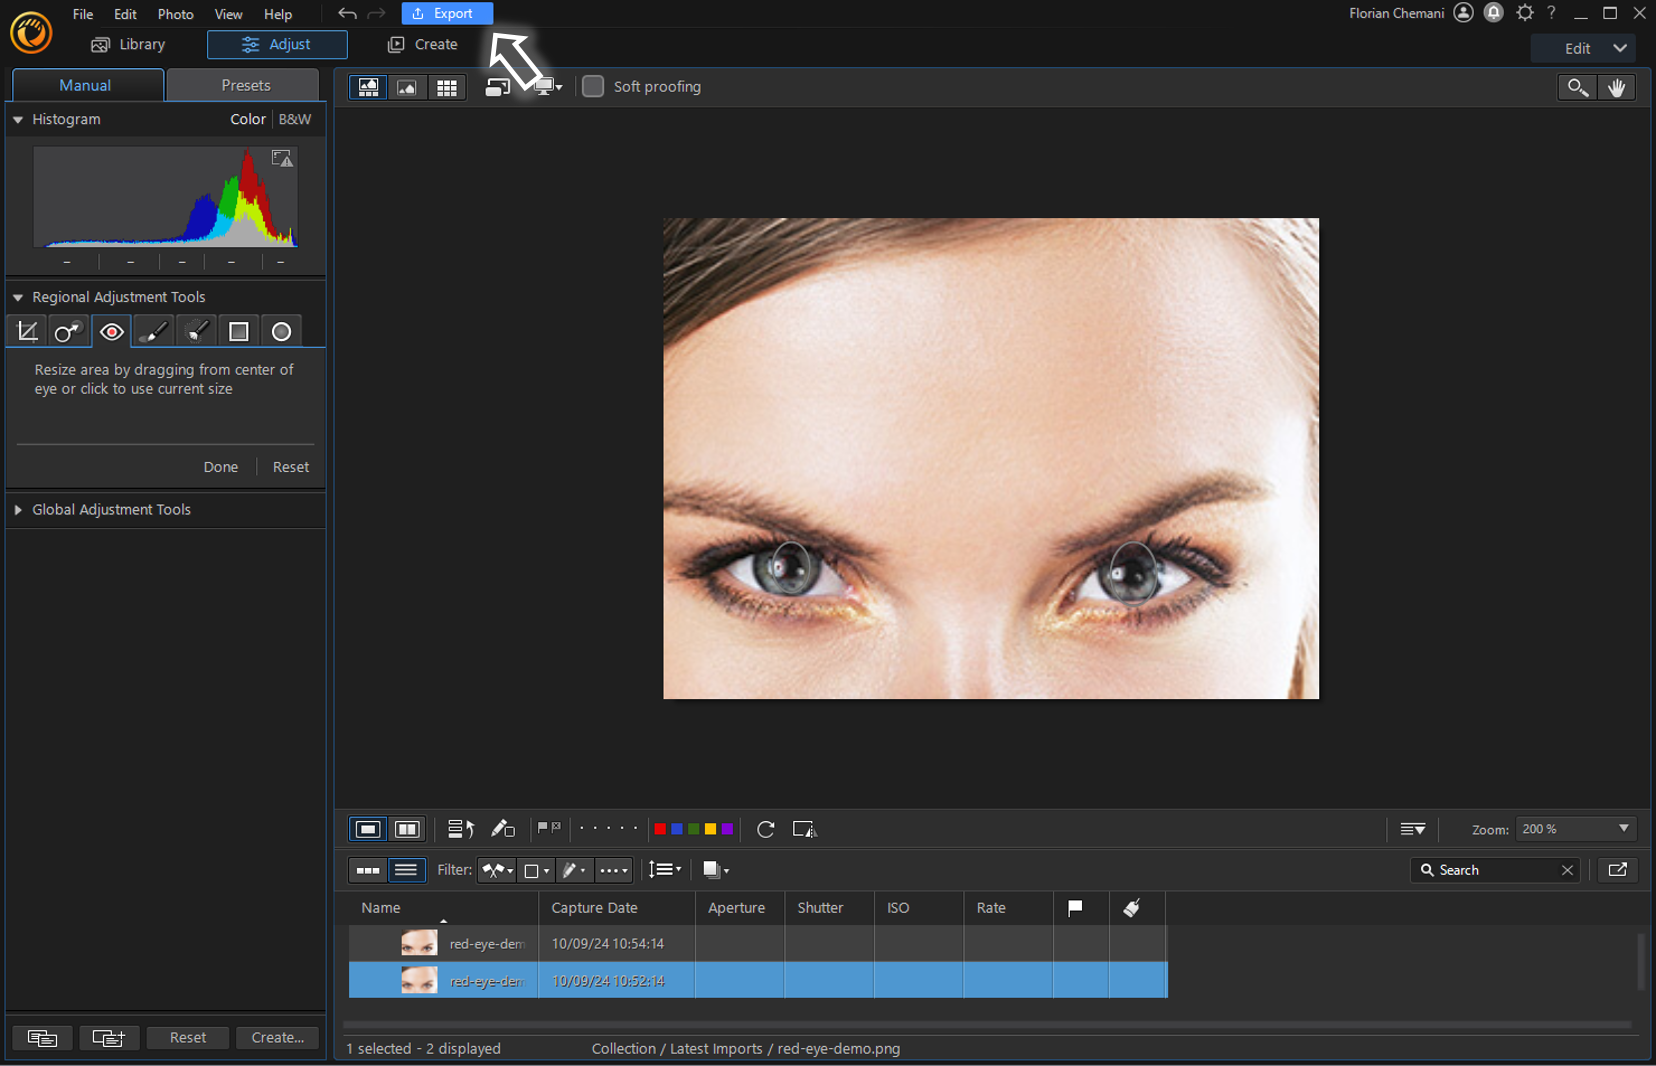
Task: Tag the photo with the red color label
Action: click(x=660, y=829)
